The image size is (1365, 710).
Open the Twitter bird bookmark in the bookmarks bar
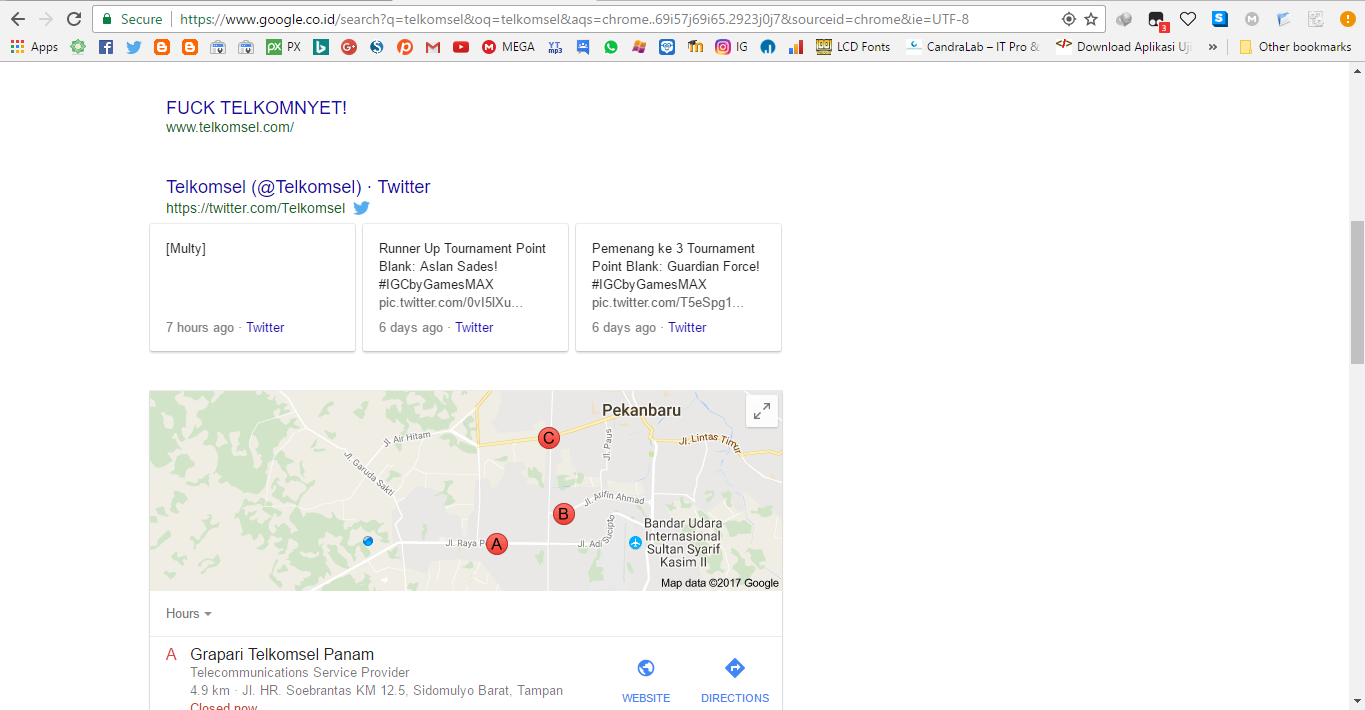point(134,46)
